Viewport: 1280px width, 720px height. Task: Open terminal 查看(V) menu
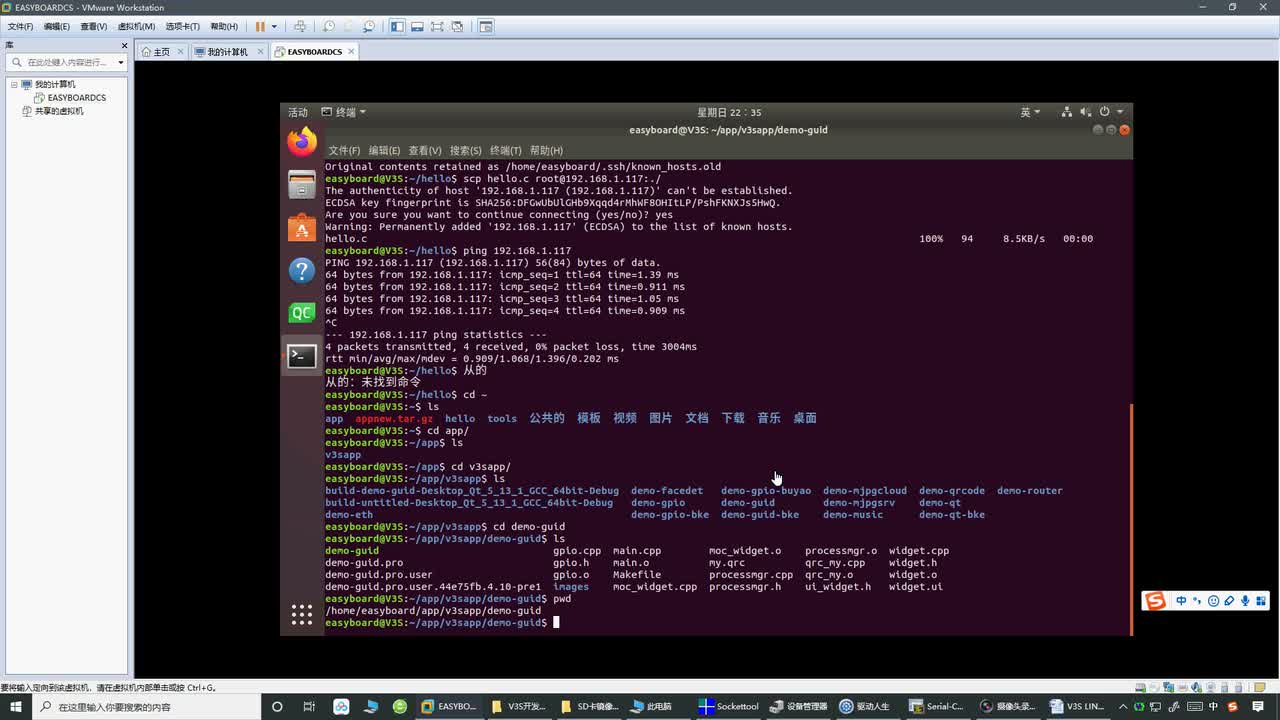[x=425, y=151]
